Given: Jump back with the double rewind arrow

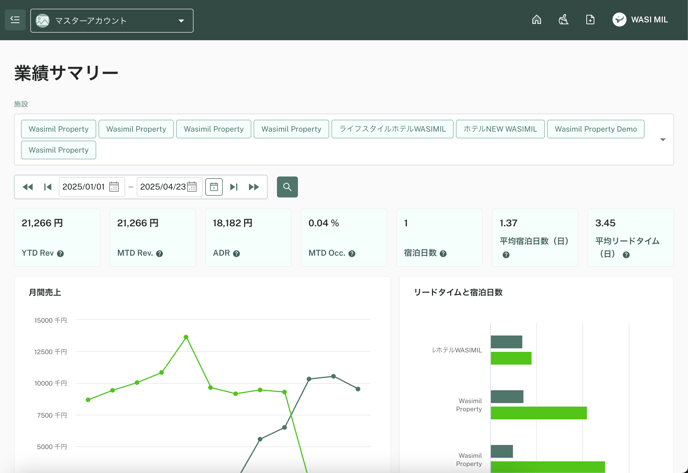Looking at the screenshot, I should [x=28, y=187].
